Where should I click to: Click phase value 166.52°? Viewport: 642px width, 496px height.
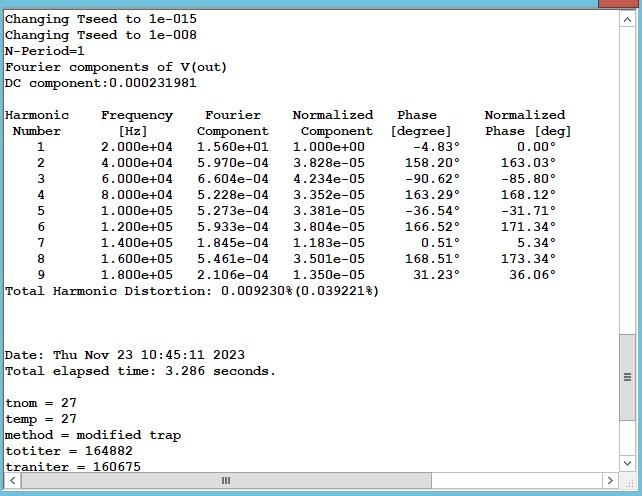433,226
